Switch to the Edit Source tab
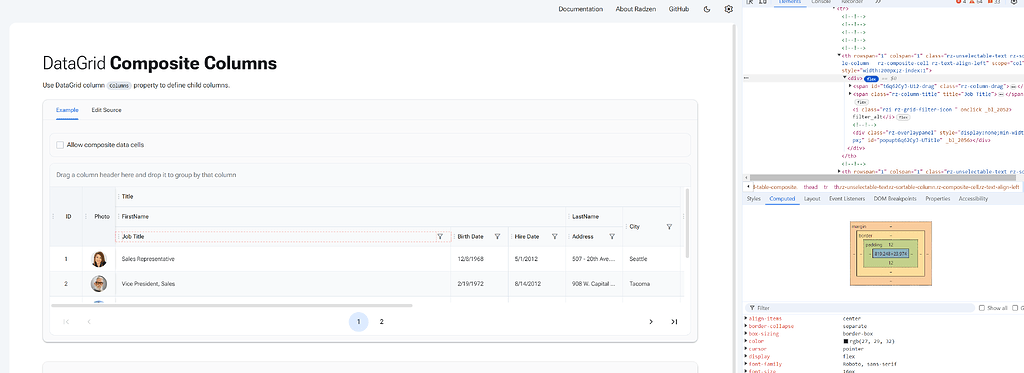Image resolution: width=1024 pixels, height=373 pixels. pos(106,110)
